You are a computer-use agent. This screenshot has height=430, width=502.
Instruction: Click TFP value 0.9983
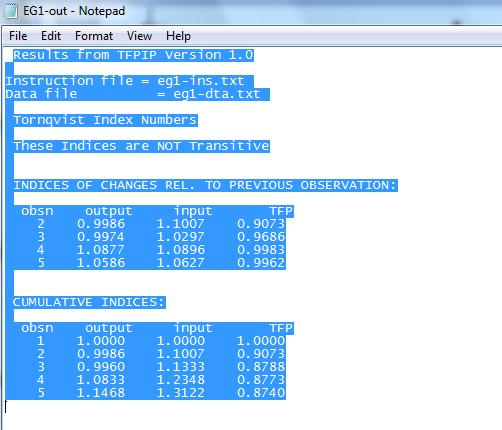[x=261, y=250]
